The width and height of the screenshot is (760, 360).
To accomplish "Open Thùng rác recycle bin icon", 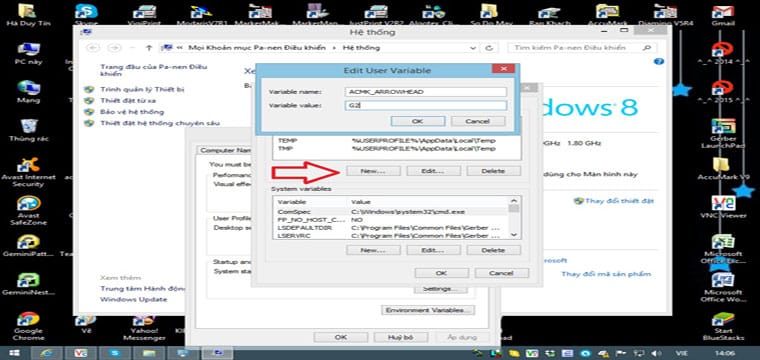I will click(29, 130).
